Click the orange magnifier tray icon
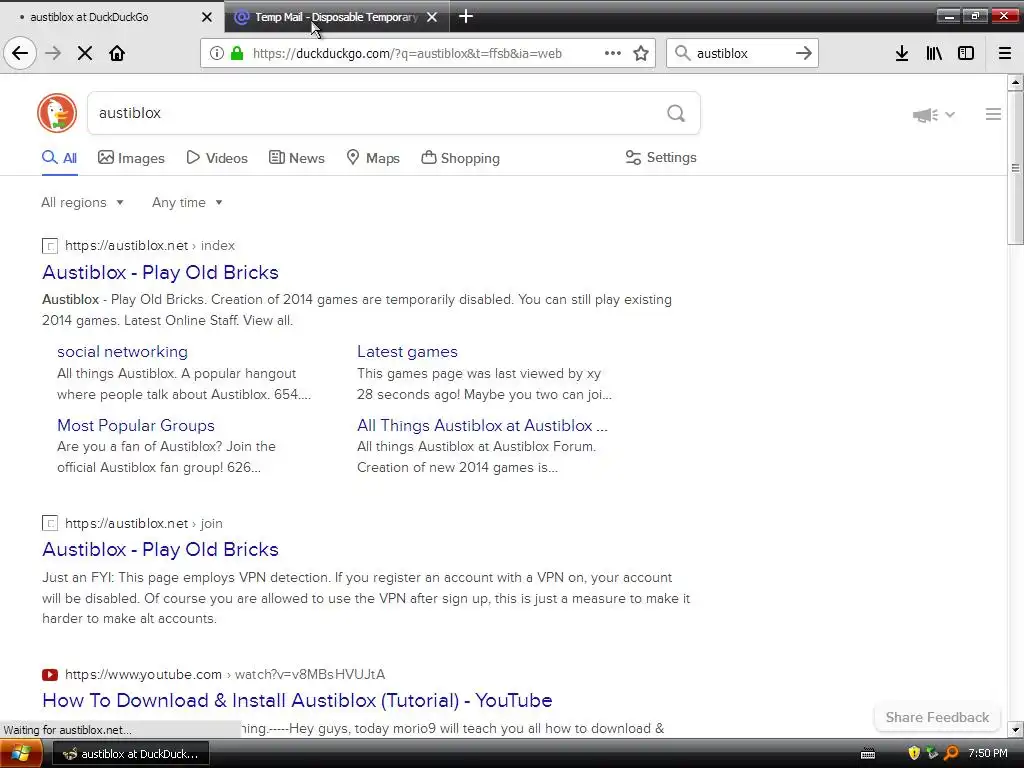This screenshot has height=768, width=1024. click(952, 753)
